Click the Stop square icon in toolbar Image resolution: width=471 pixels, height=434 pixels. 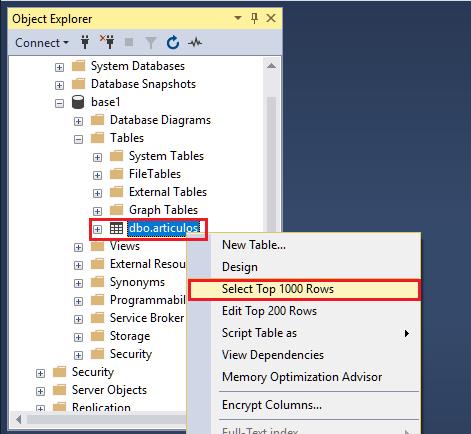pyautogui.click(x=129, y=42)
